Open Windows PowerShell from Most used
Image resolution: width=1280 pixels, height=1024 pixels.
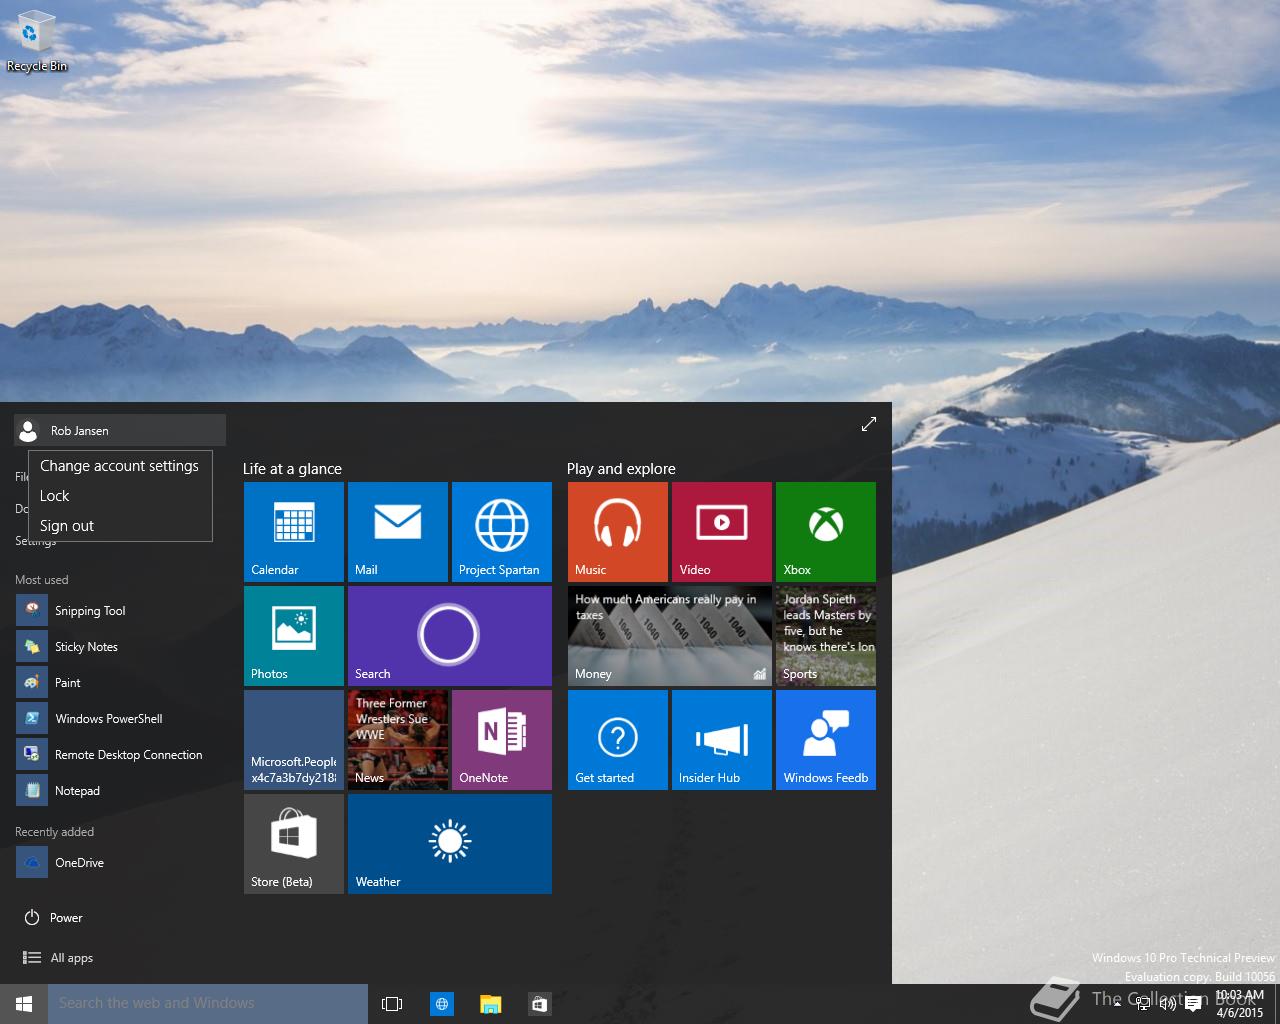120,719
